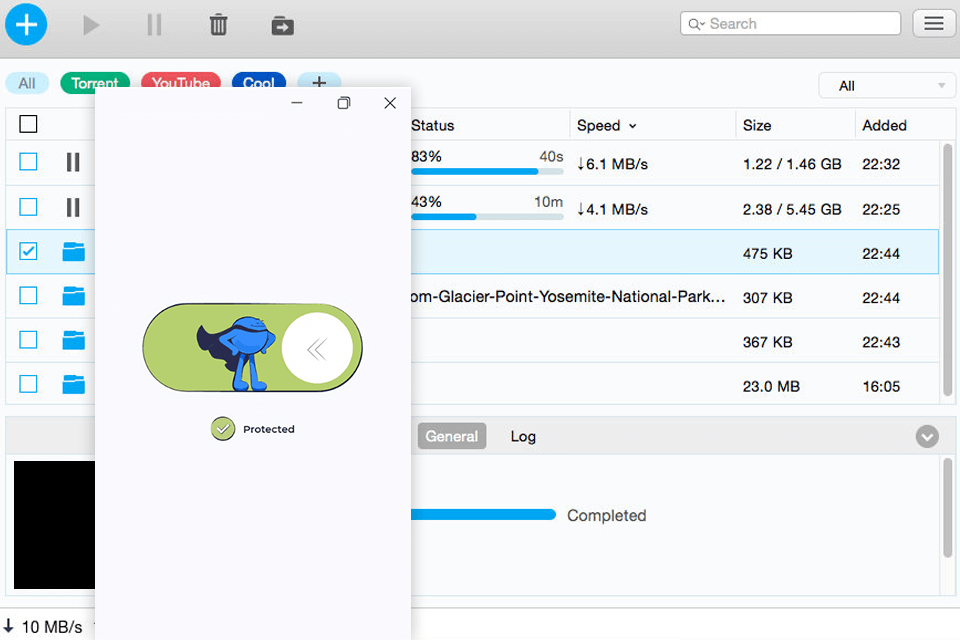Click the Protected status label
The image size is (960, 640).
(x=269, y=429)
